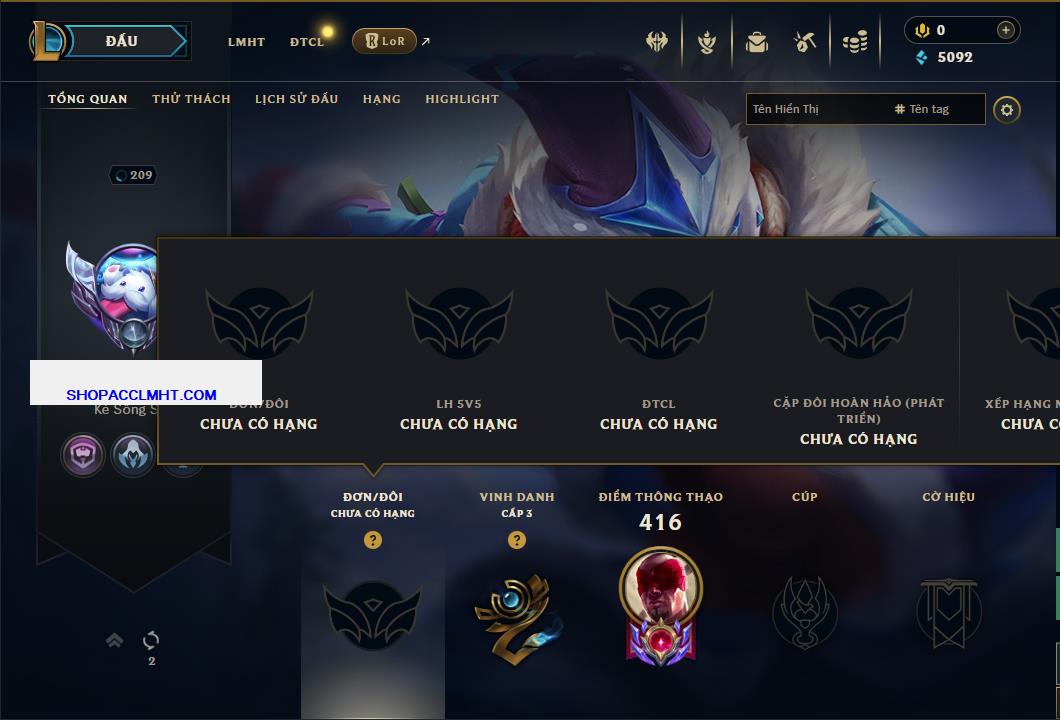Select the ĐTCL menu item
The width and height of the screenshot is (1060, 720).
(x=307, y=42)
